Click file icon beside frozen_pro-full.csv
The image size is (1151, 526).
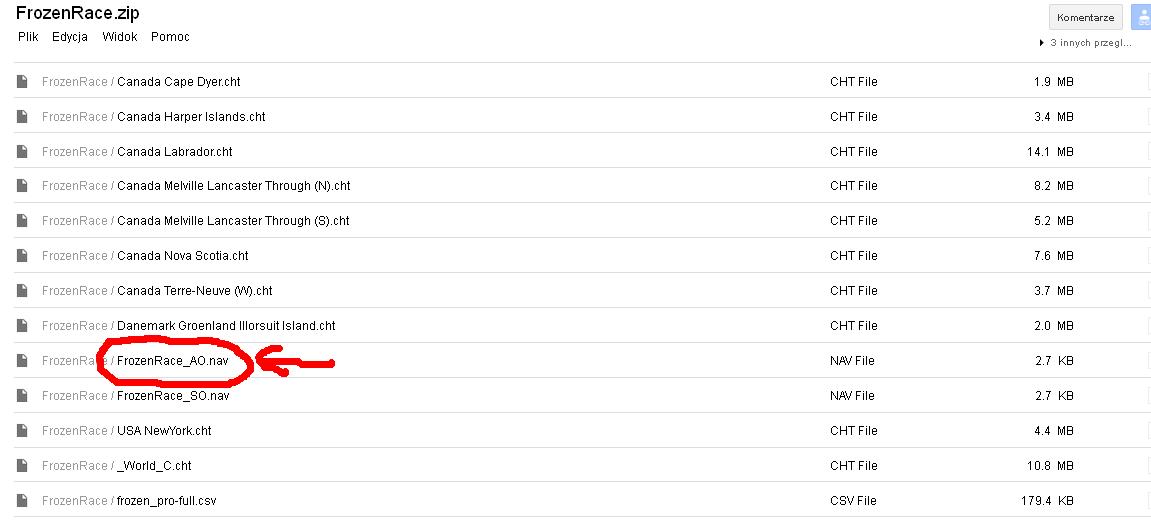22,501
